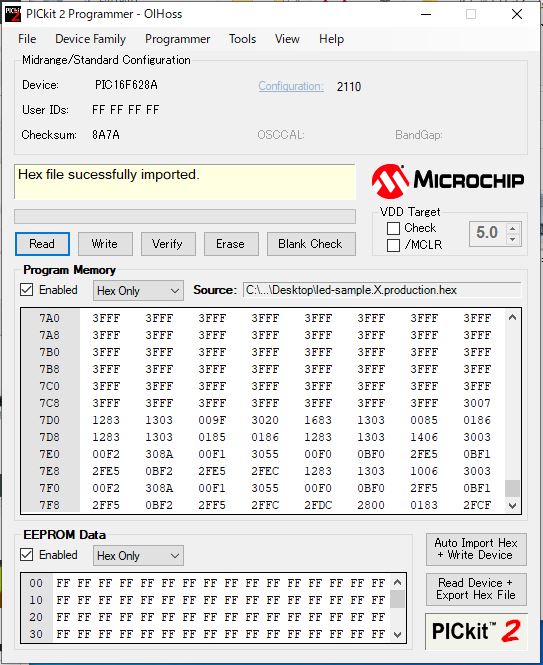Image resolution: width=543 pixels, height=665 pixels.
Task: Click Read Device + Export Hex File
Action: tap(476, 589)
